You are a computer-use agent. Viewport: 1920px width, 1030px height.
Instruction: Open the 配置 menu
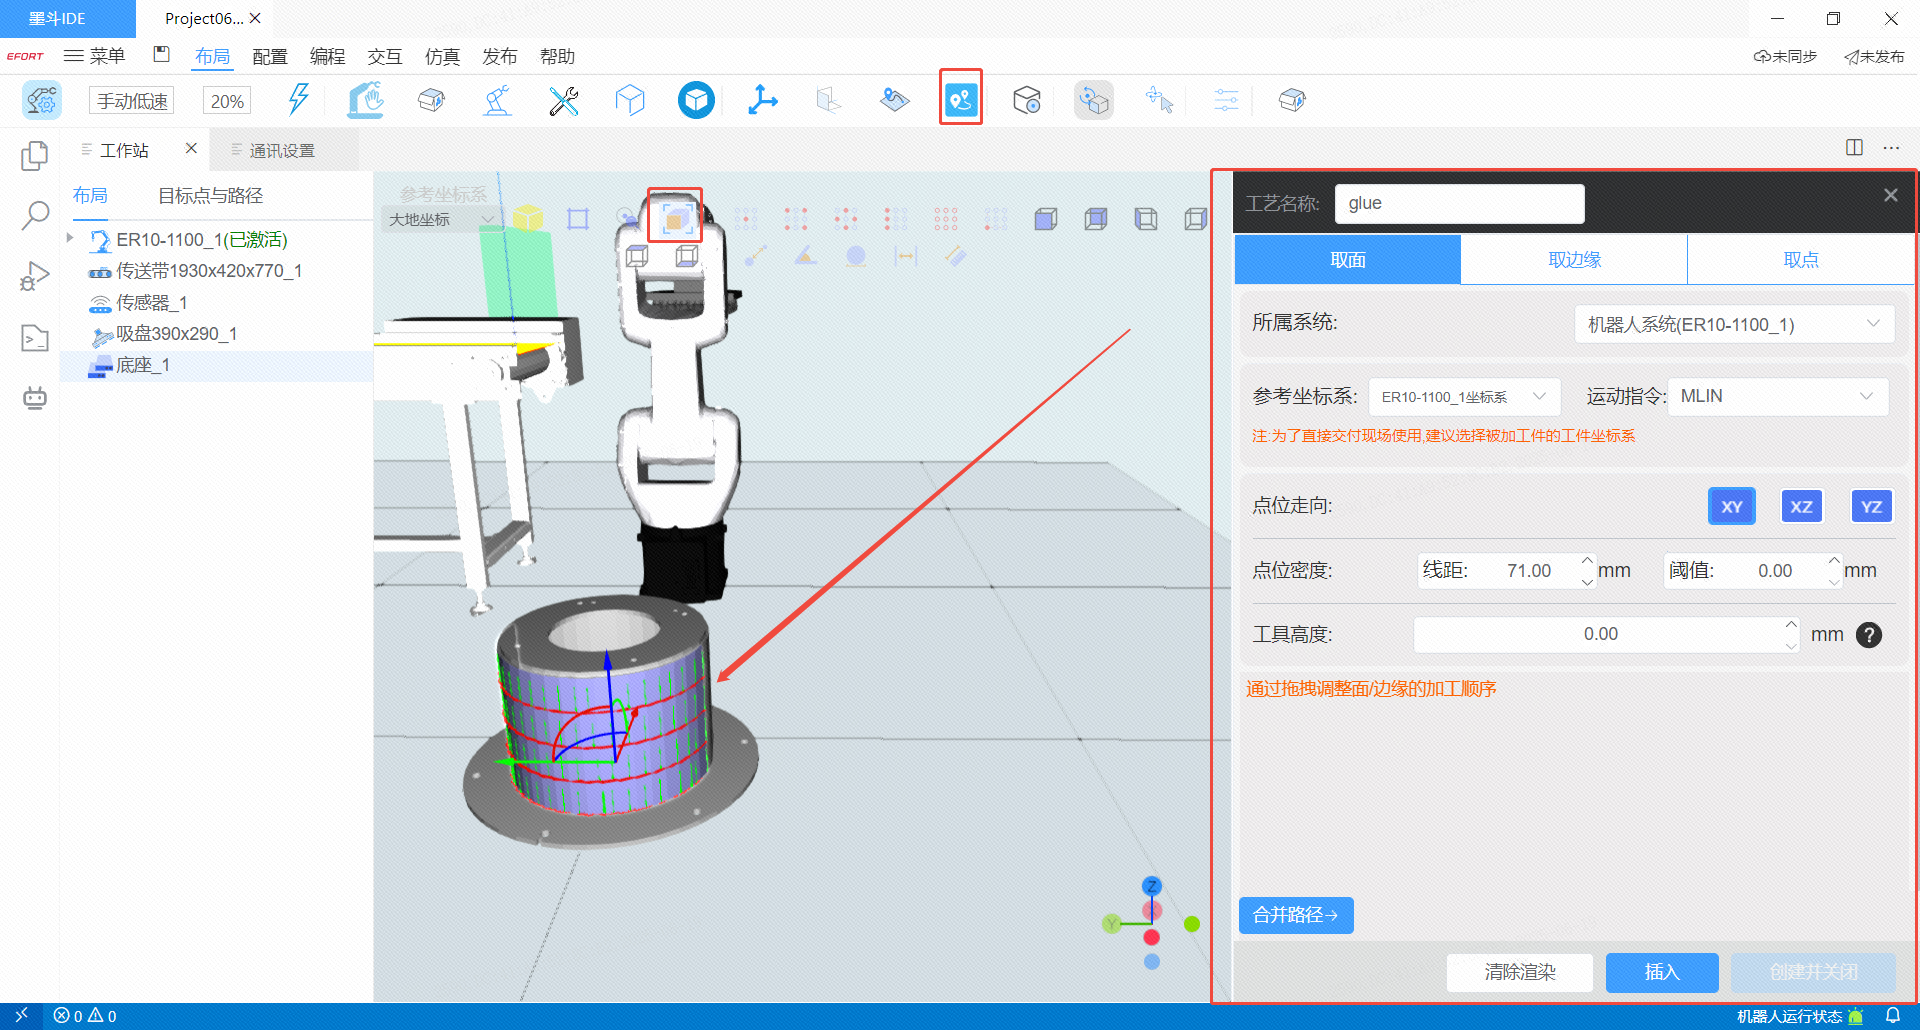270,57
